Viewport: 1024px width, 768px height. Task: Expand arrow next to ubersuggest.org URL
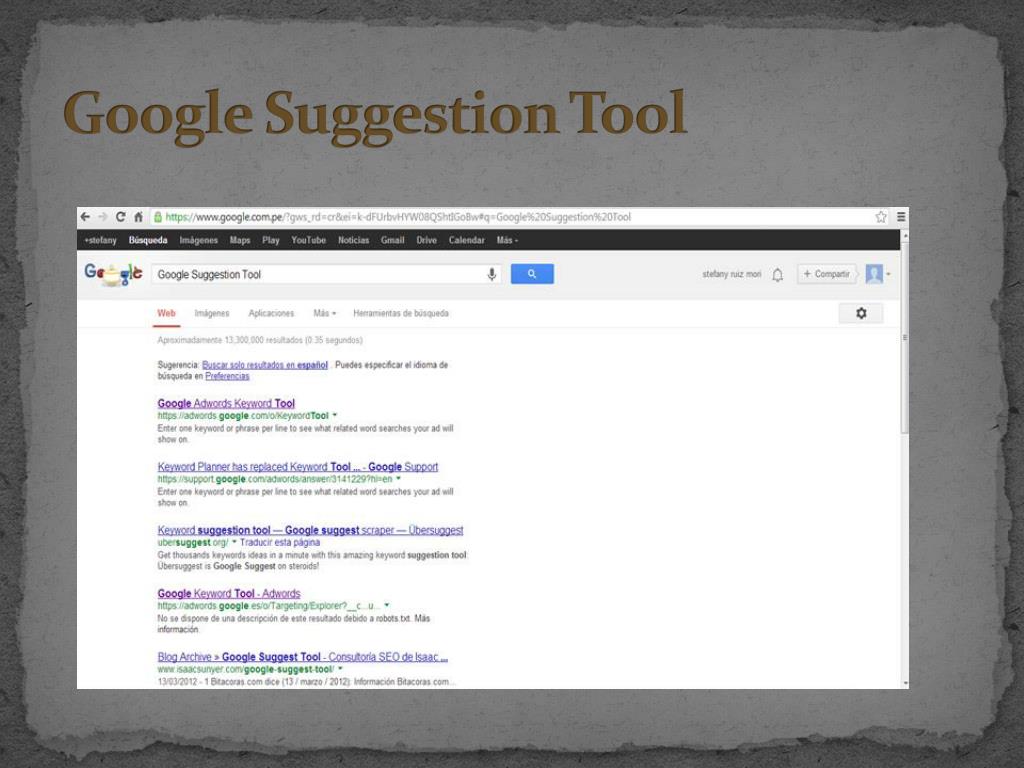click(234, 542)
